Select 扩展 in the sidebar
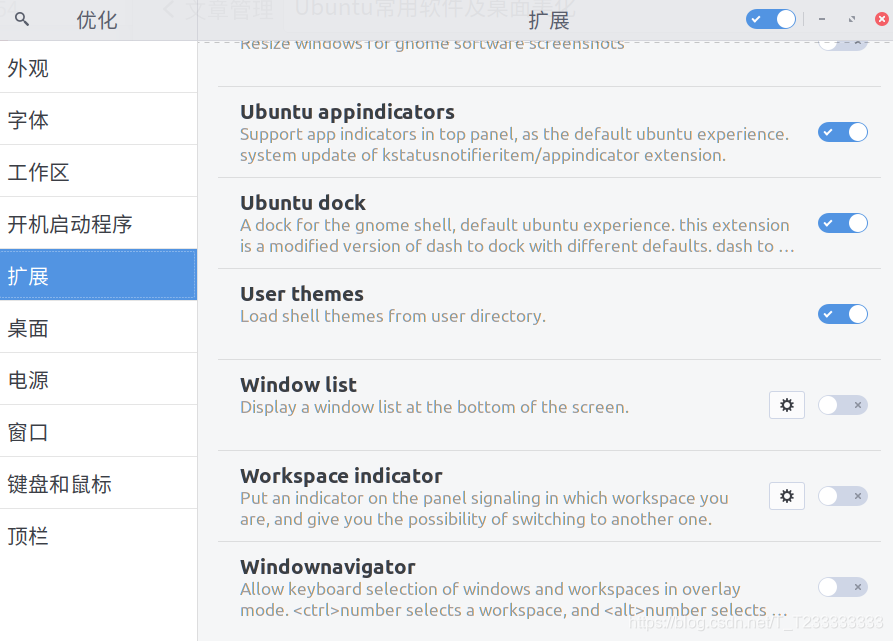Screen dimensions: 893x641 [99, 275]
